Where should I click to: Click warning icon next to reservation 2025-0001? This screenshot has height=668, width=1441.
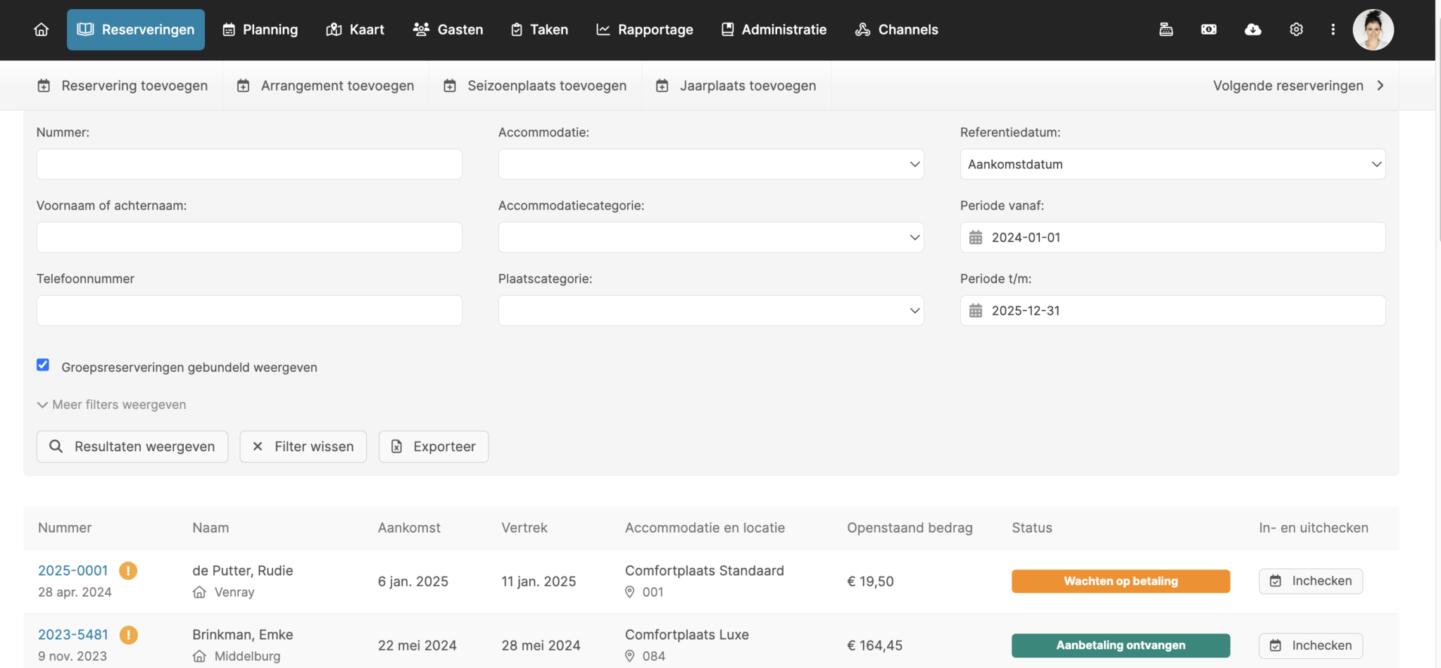point(128,571)
